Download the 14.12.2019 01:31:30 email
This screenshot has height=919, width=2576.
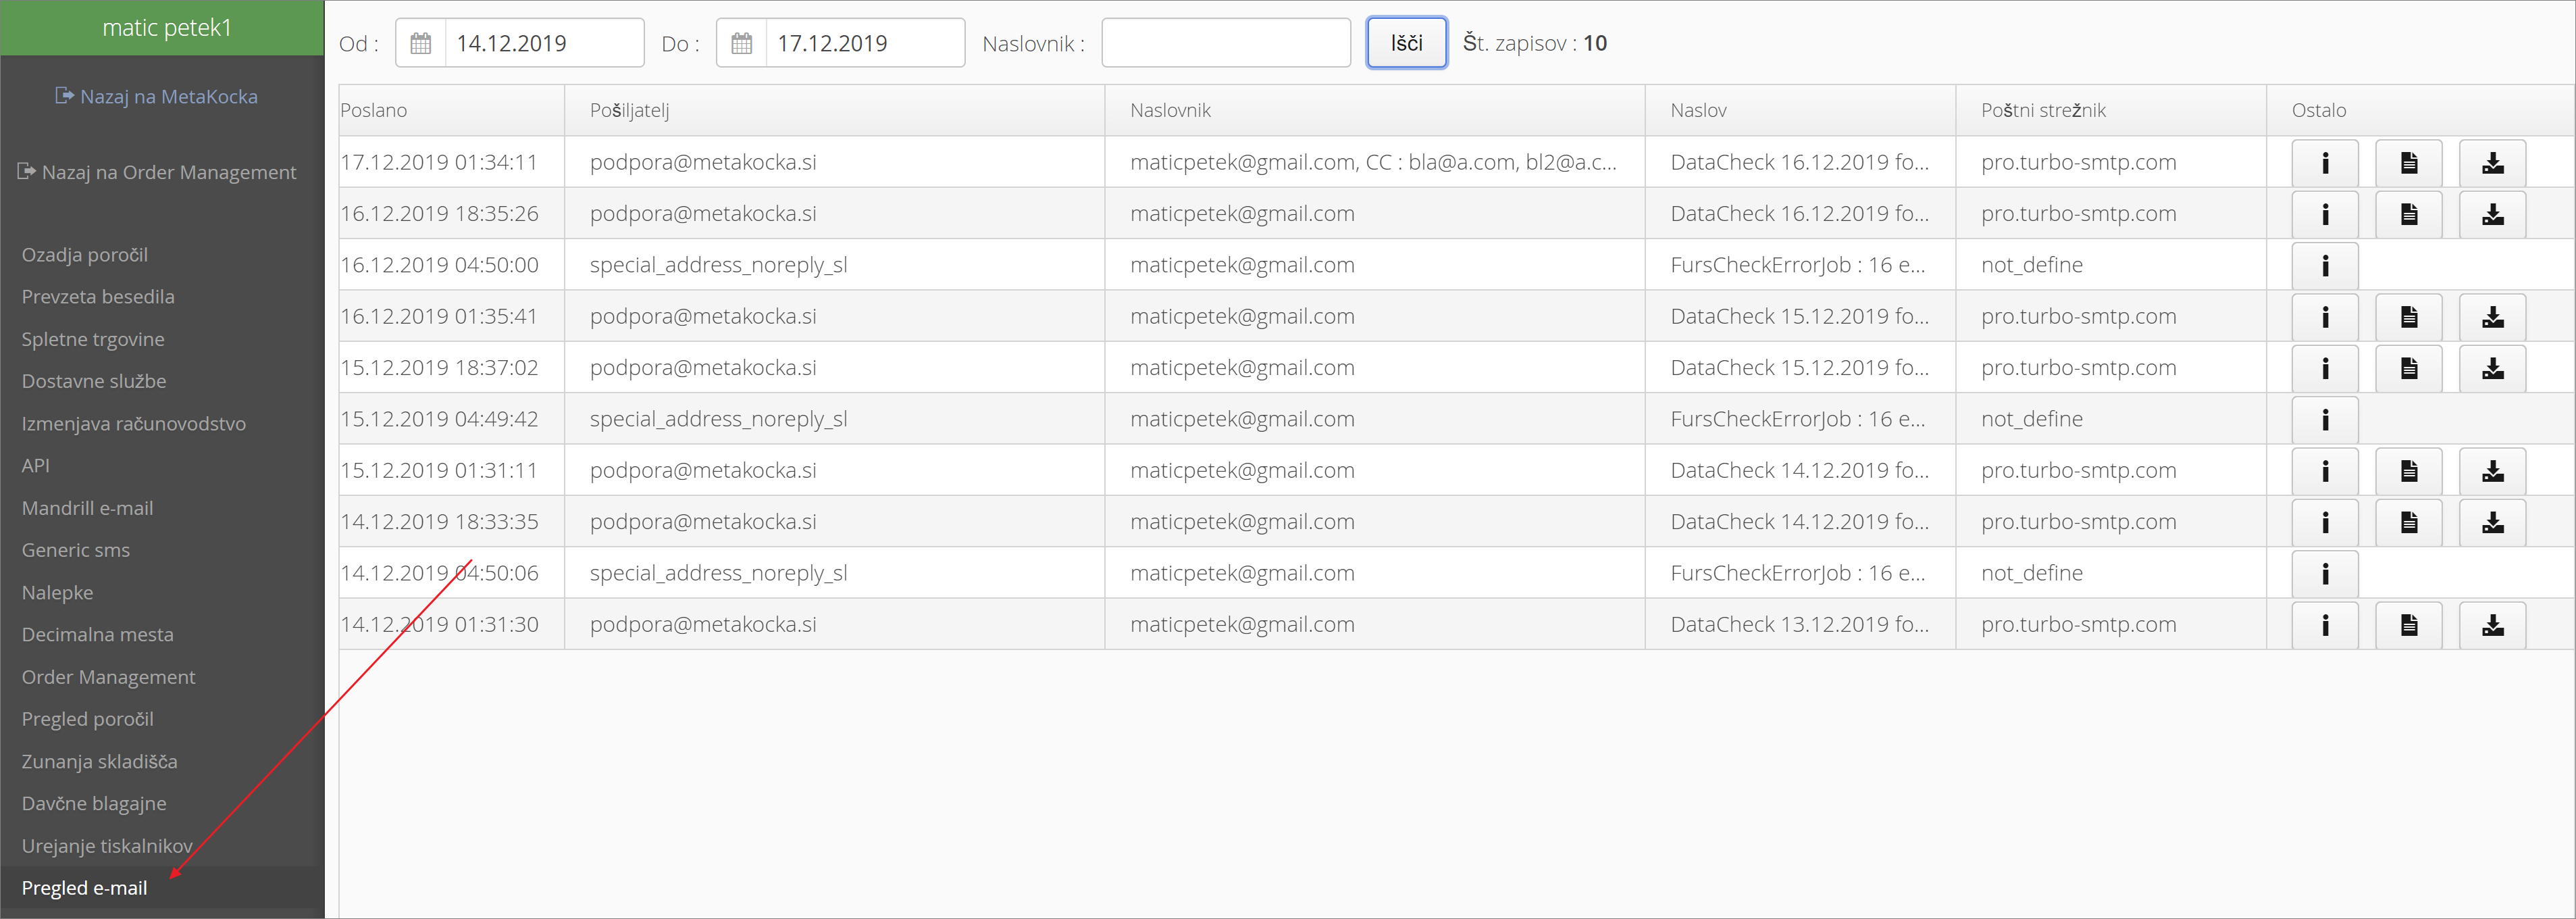pos(2492,625)
